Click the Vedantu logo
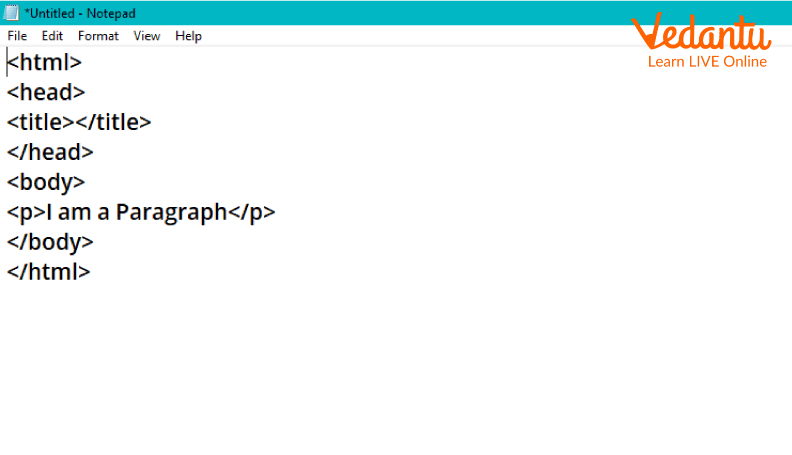 pos(701,34)
